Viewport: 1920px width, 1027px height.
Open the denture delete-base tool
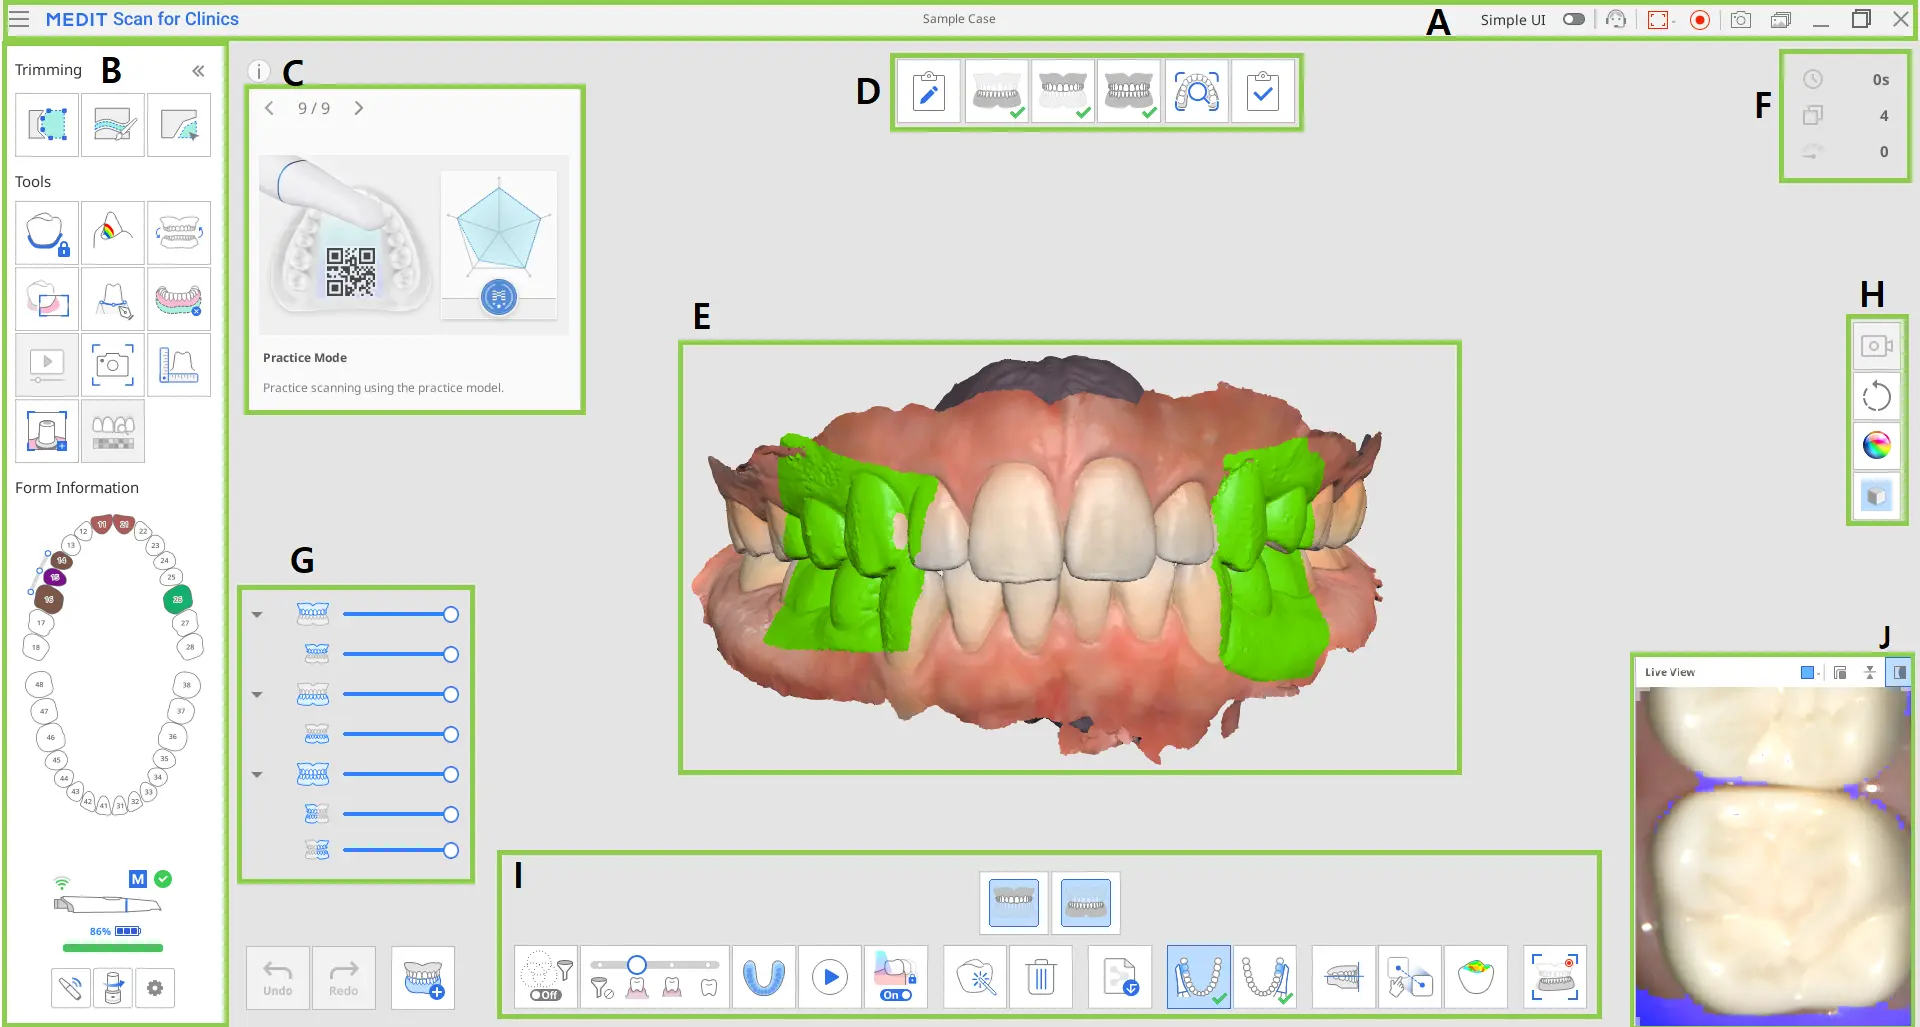click(x=179, y=299)
